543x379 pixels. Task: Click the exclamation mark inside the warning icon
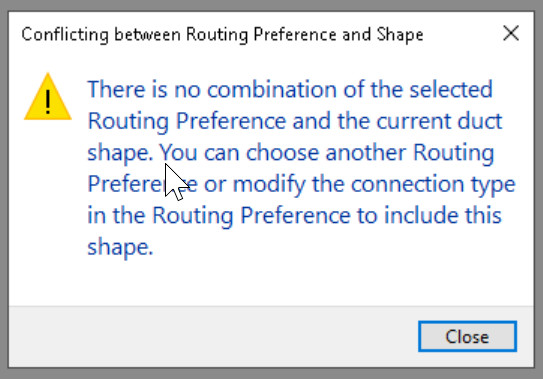tap(48, 102)
